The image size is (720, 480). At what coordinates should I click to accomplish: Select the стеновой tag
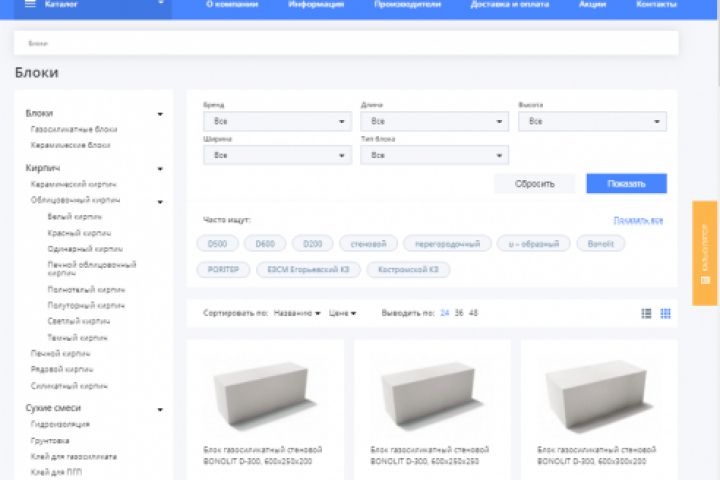(x=368, y=244)
